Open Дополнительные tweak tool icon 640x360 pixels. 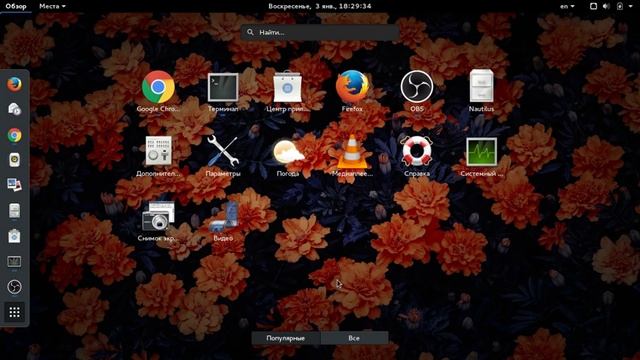[158, 151]
